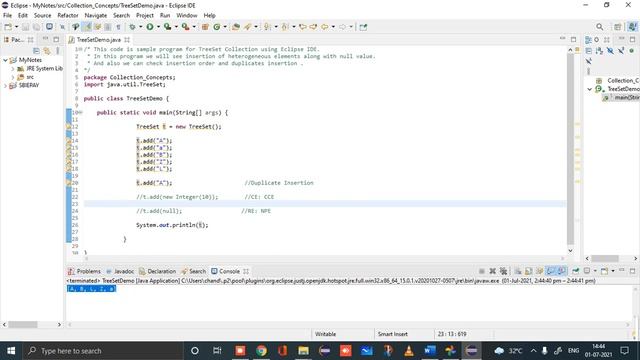Open the File menu

(7, 16)
